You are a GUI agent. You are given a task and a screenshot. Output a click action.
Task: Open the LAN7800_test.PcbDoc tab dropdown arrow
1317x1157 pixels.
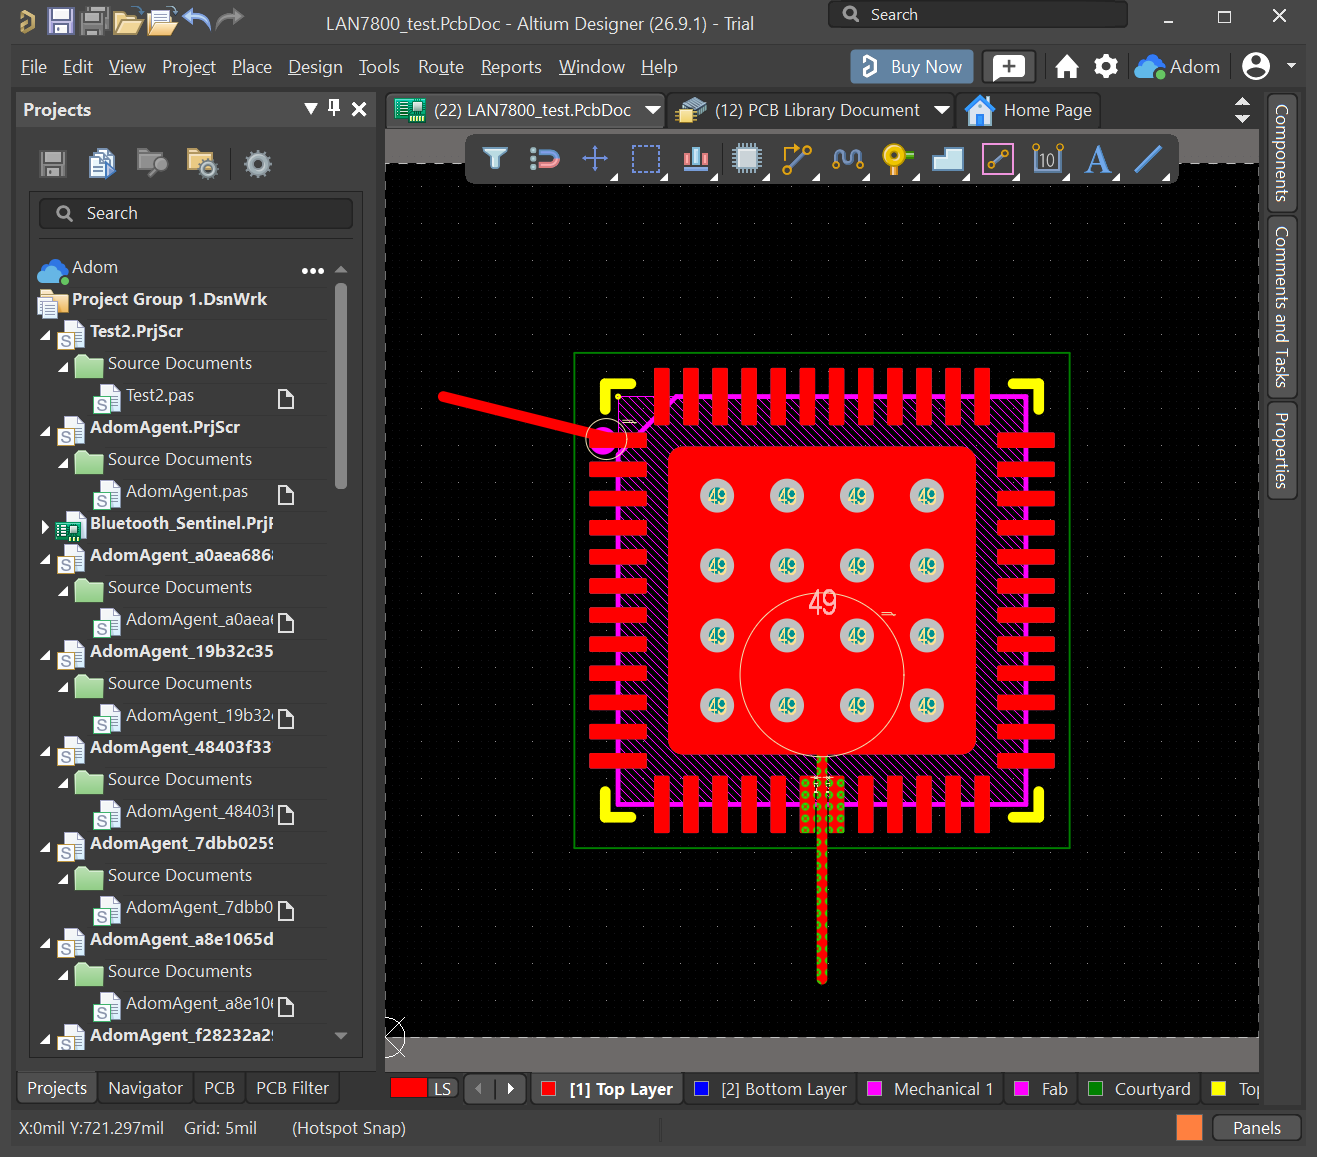(x=653, y=110)
